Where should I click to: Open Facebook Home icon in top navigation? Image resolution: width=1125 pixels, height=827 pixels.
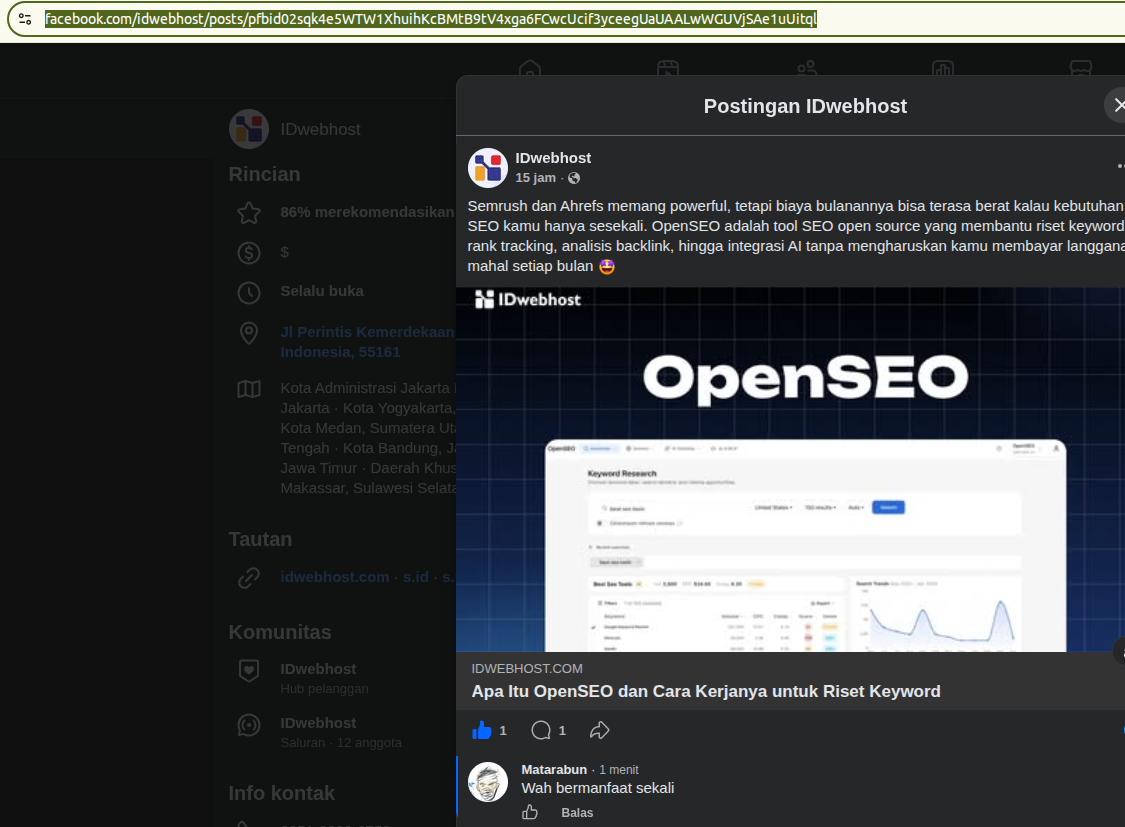(529, 68)
